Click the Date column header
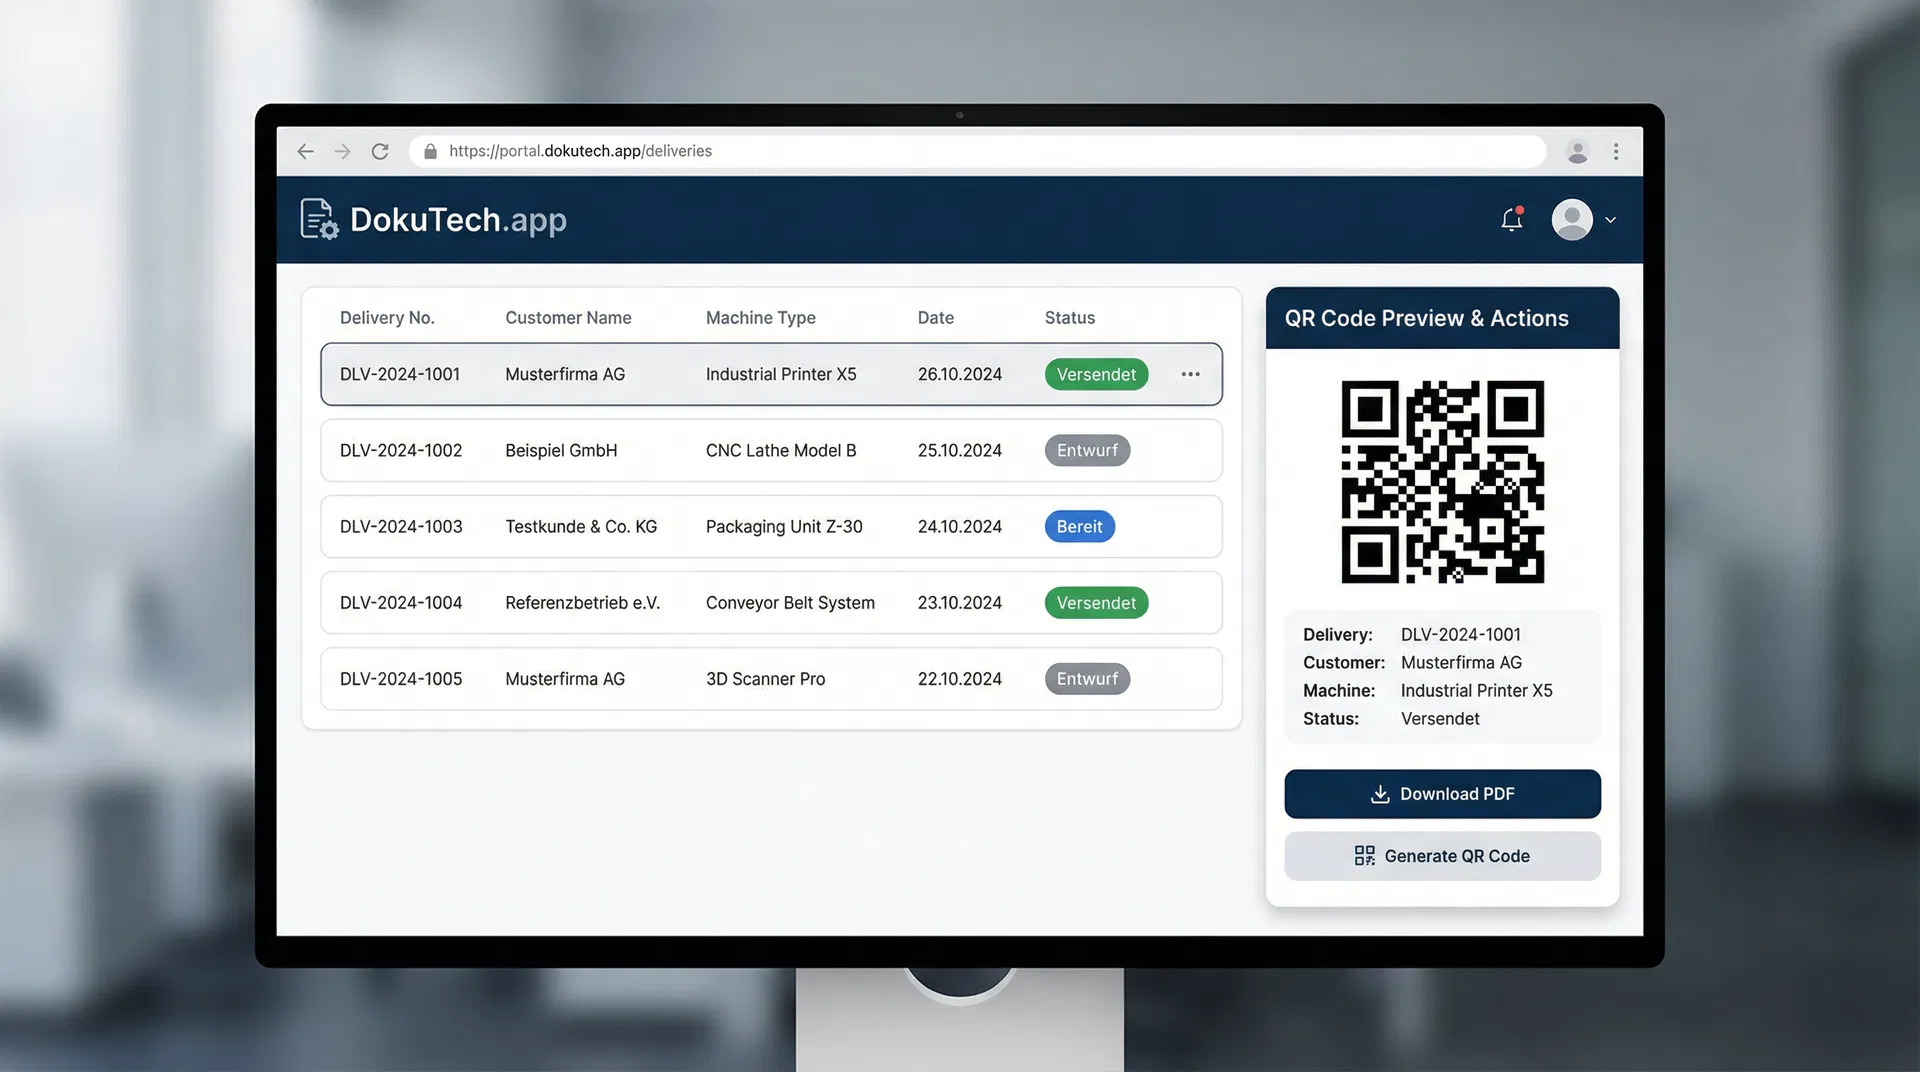 coord(935,318)
